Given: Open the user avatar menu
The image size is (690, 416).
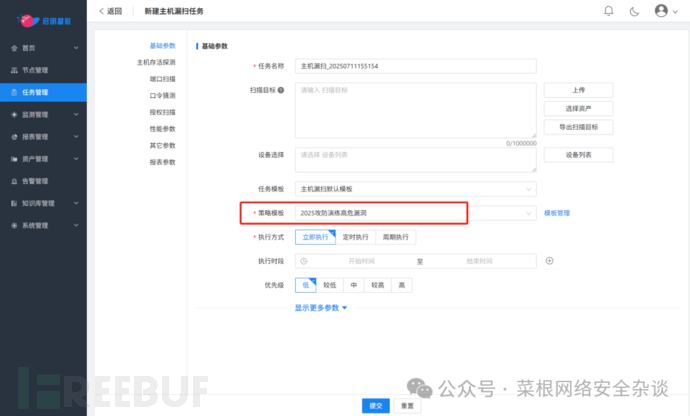Looking at the screenshot, I should (661, 11).
